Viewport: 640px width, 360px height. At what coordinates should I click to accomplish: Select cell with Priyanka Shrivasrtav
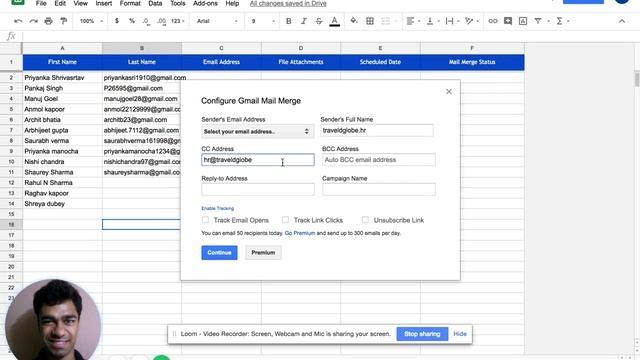tap(62, 78)
